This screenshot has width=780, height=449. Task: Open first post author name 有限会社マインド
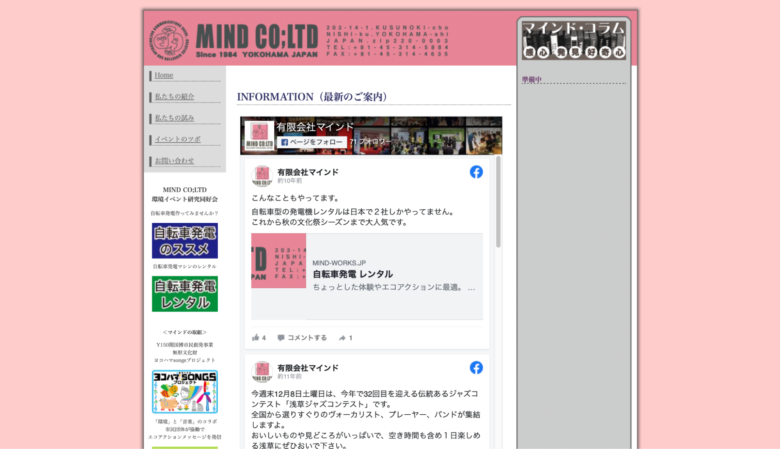point(308,172)
